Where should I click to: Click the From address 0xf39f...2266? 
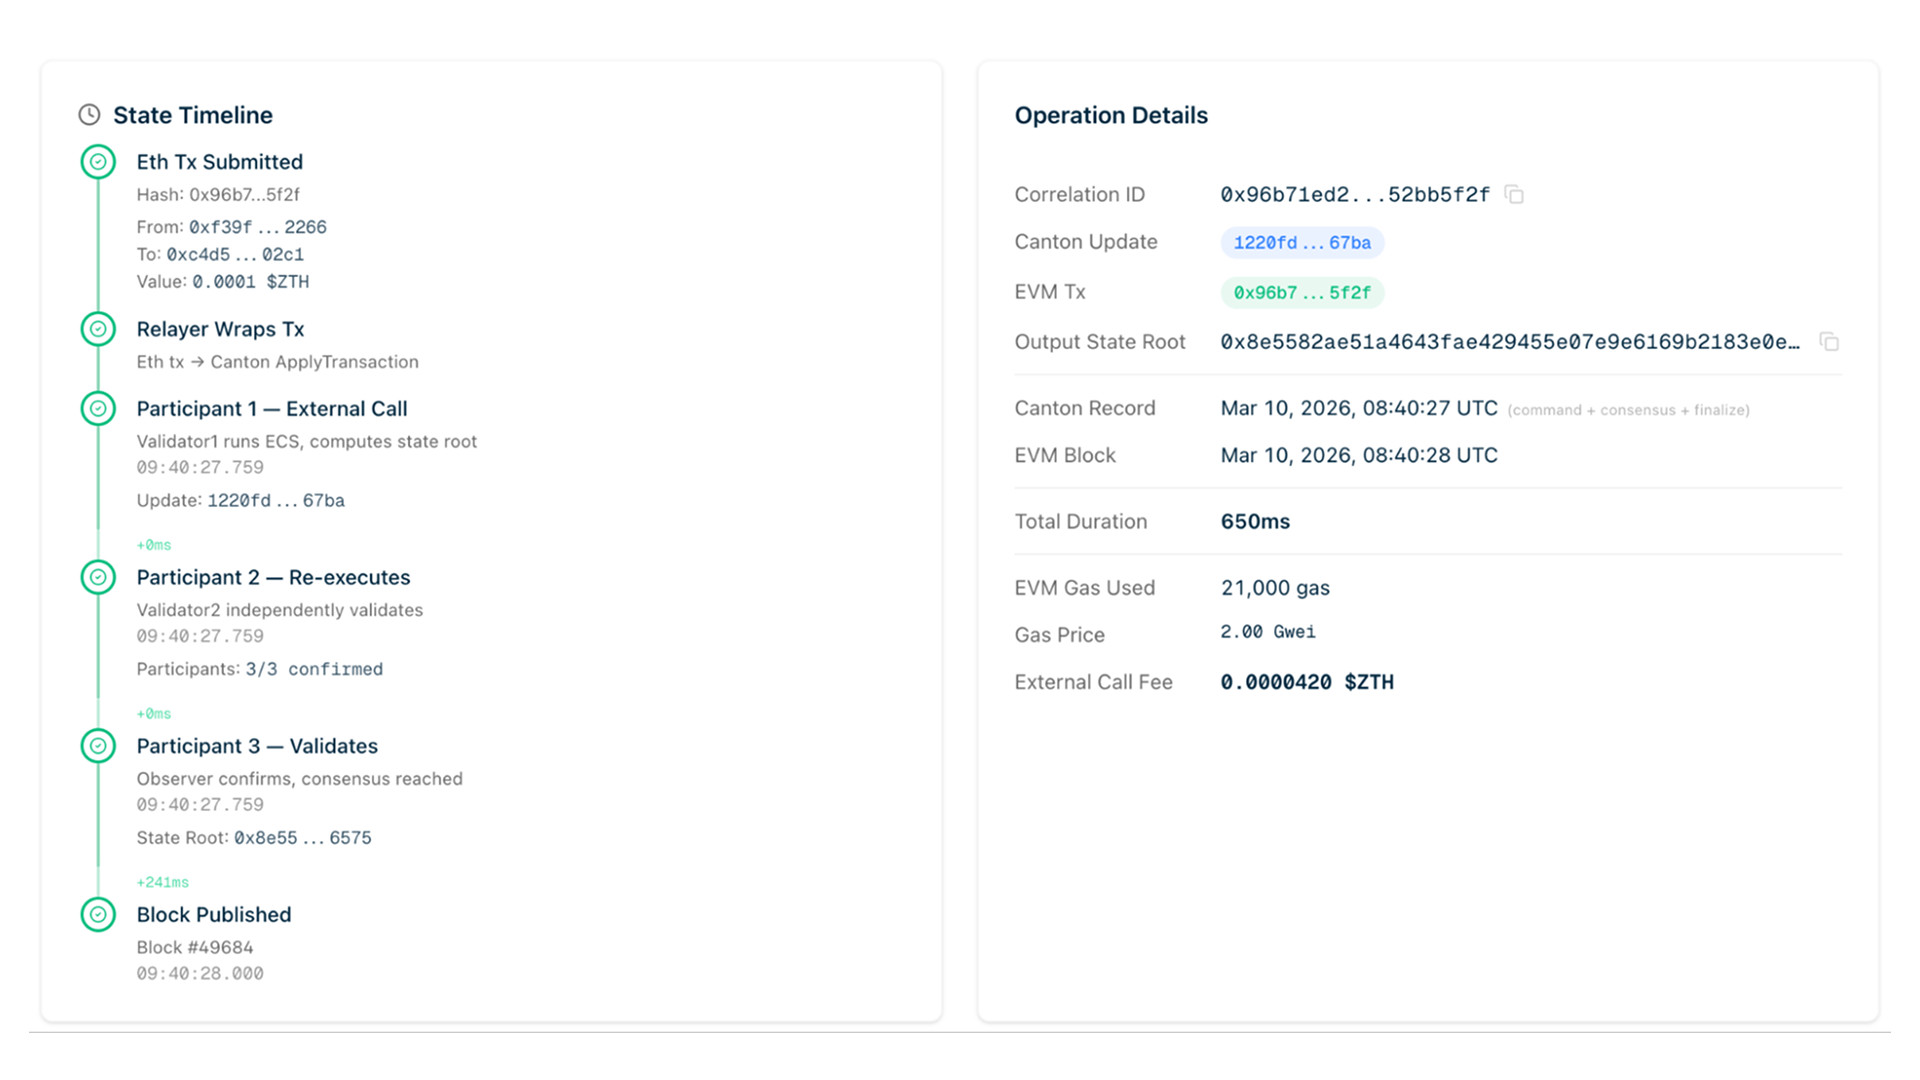point(257,227)
